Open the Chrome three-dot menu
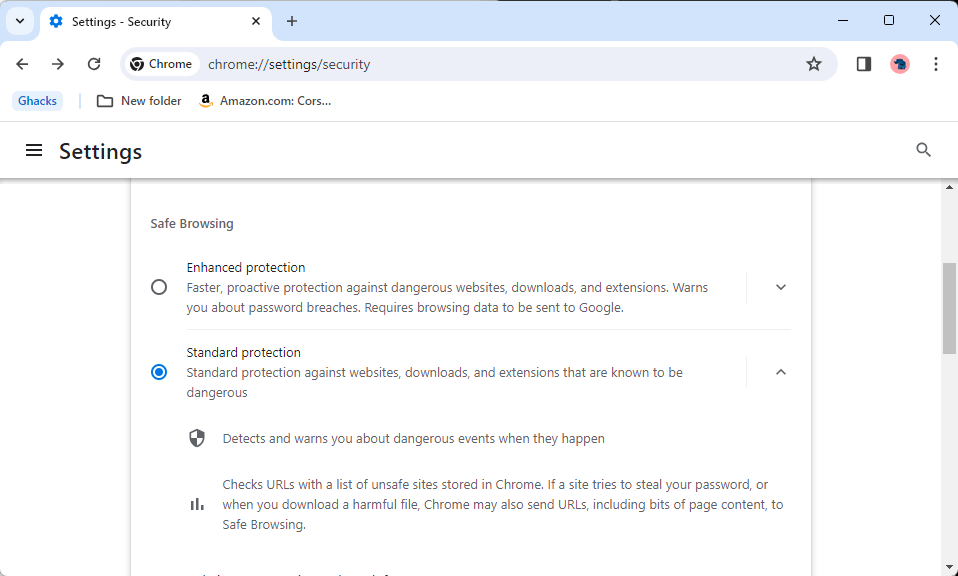 click(x=935, y=64)
